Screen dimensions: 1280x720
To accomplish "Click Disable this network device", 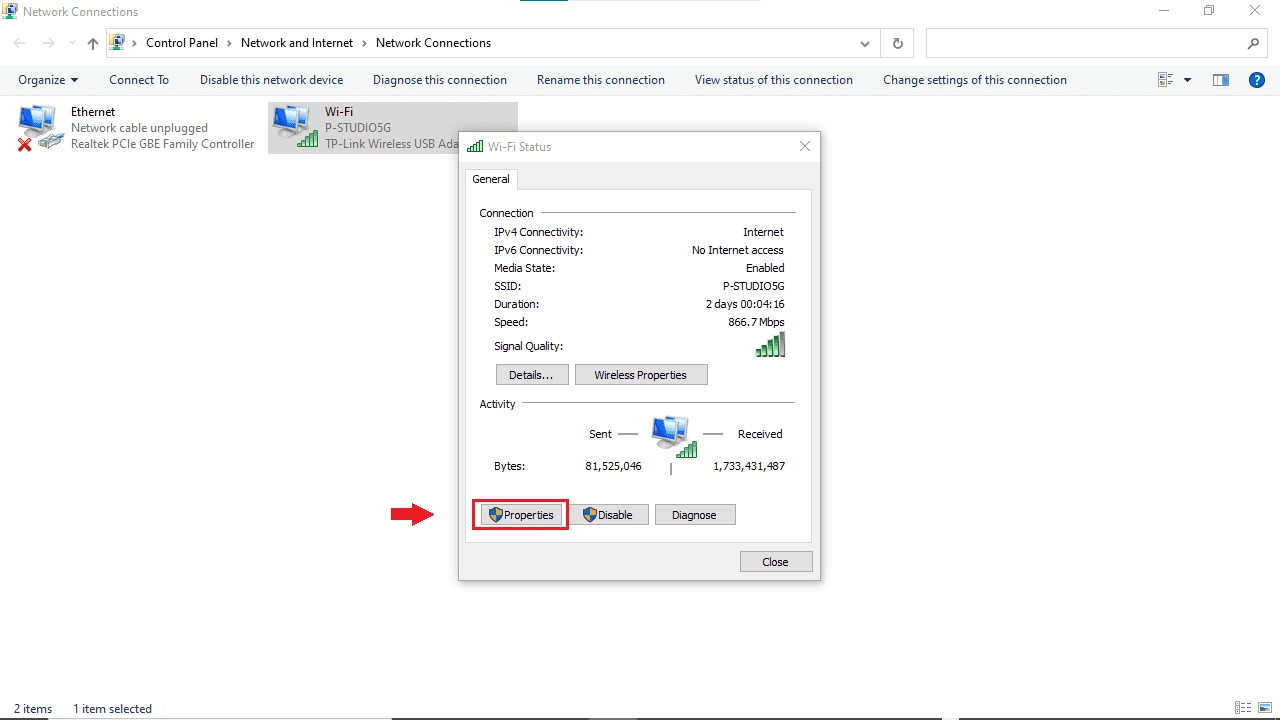I will (271, 80).
